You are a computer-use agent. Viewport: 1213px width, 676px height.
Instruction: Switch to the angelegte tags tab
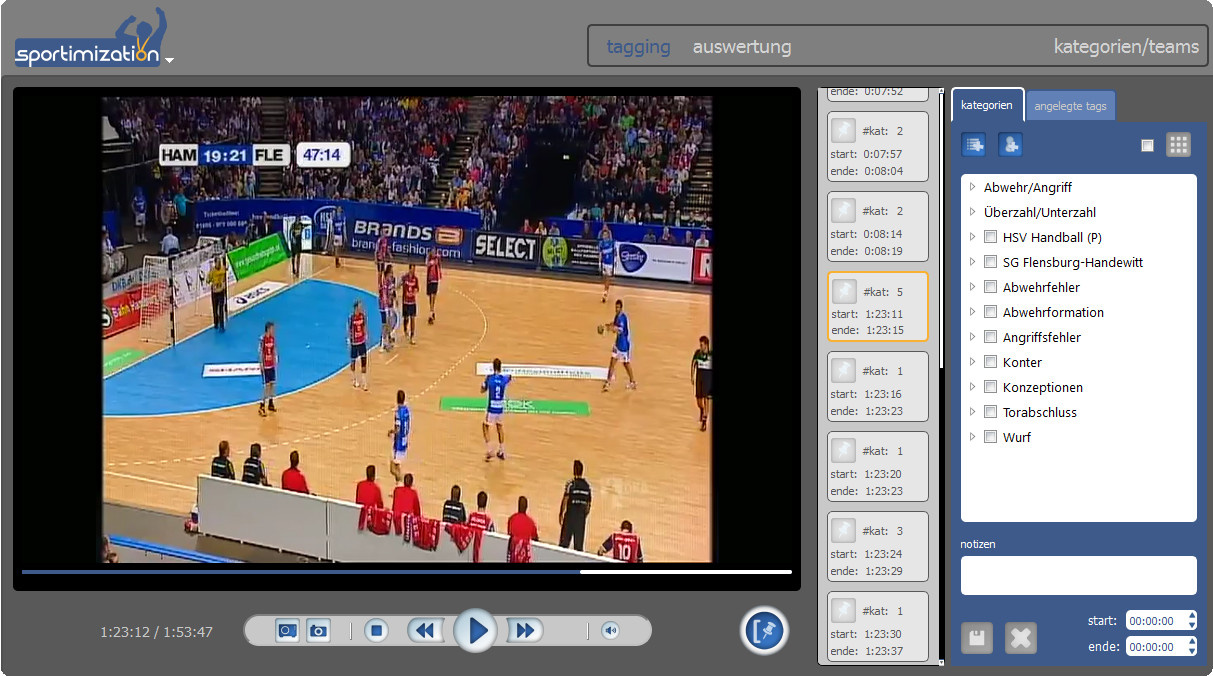click(x=1070, y=106)
